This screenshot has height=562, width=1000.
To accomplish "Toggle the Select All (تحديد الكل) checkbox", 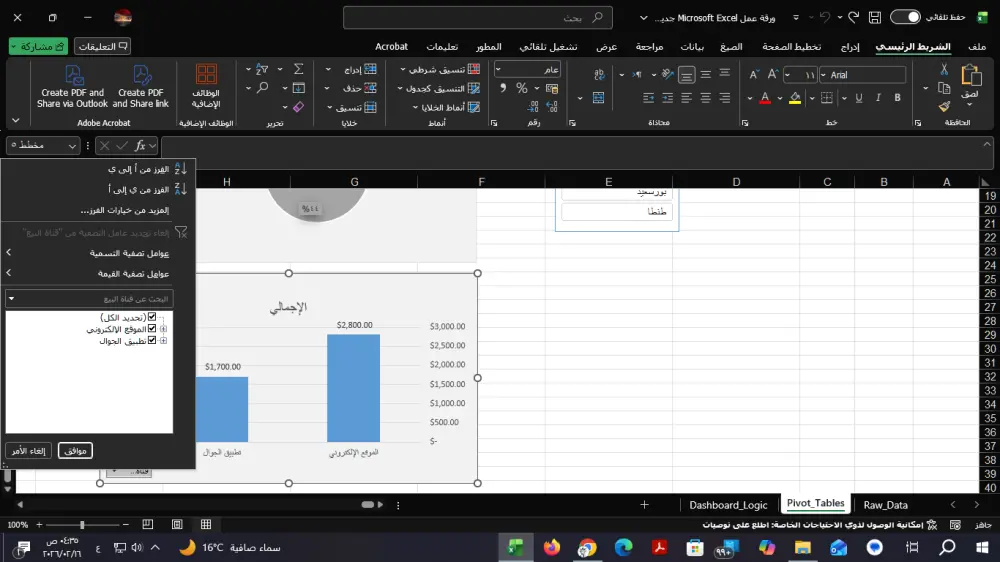I will click(152, 316).
